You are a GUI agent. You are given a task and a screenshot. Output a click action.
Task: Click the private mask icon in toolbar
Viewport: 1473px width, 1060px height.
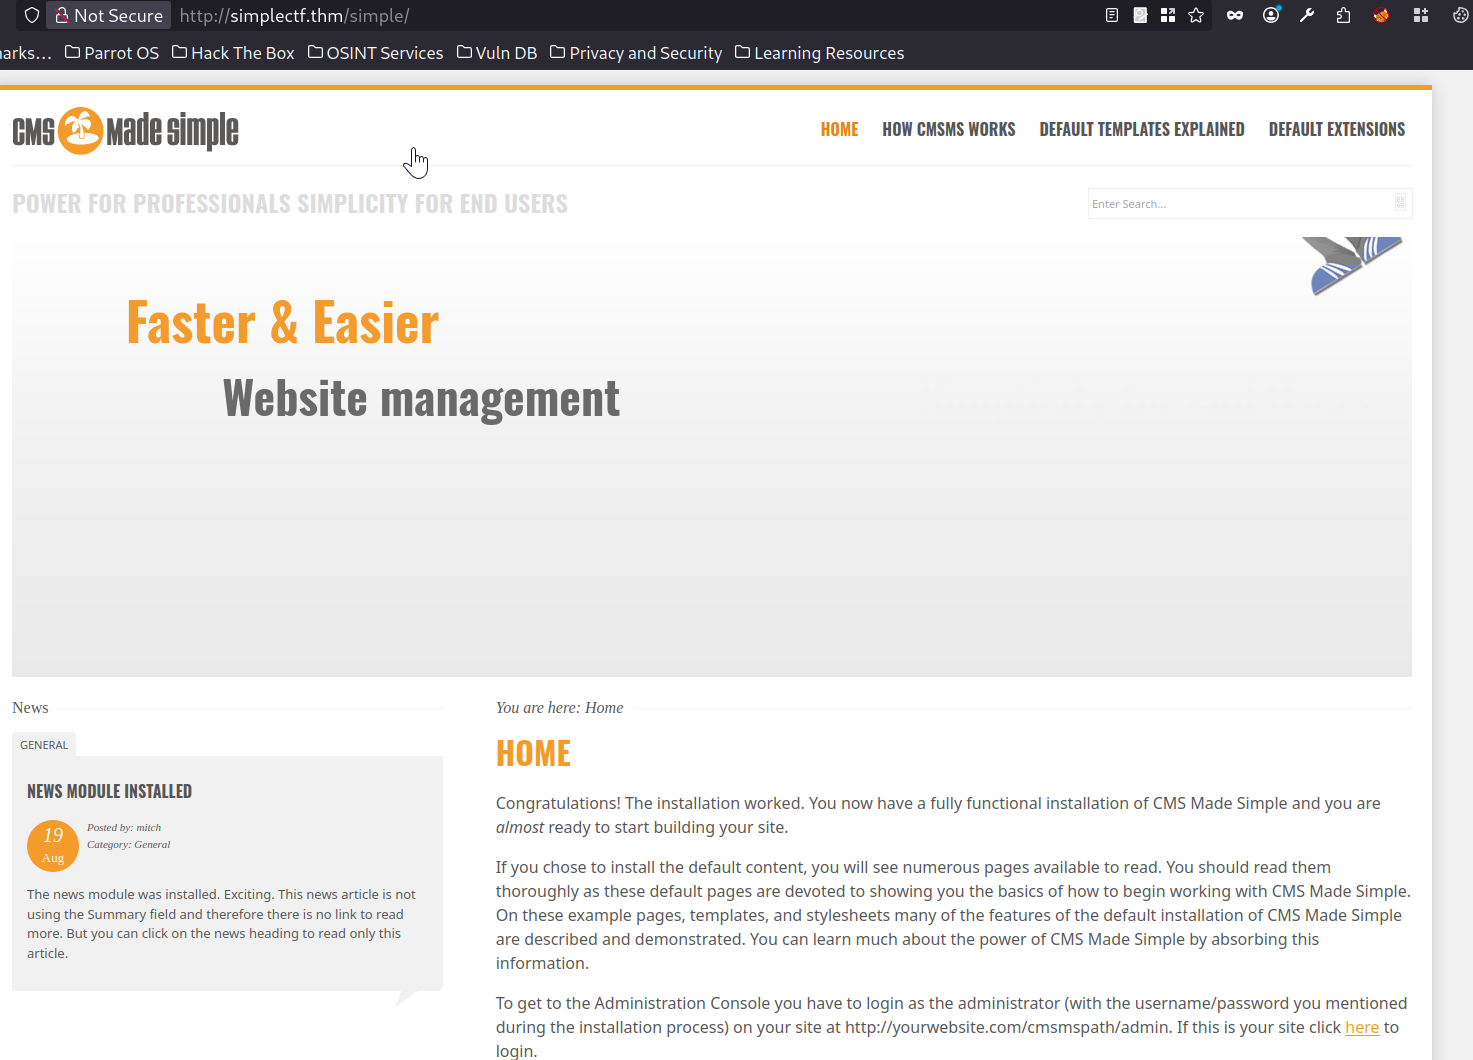[1235, 15]
